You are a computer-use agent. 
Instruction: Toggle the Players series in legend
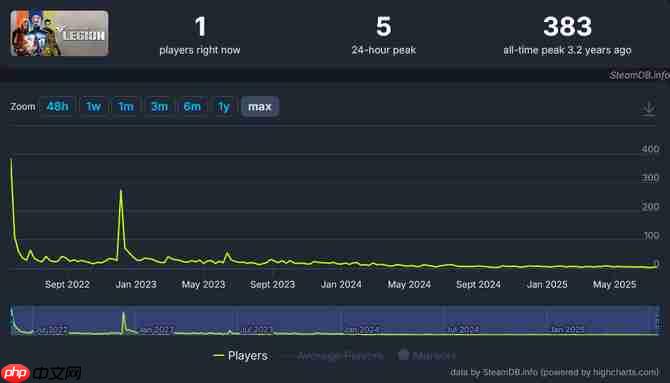[241, 356]
